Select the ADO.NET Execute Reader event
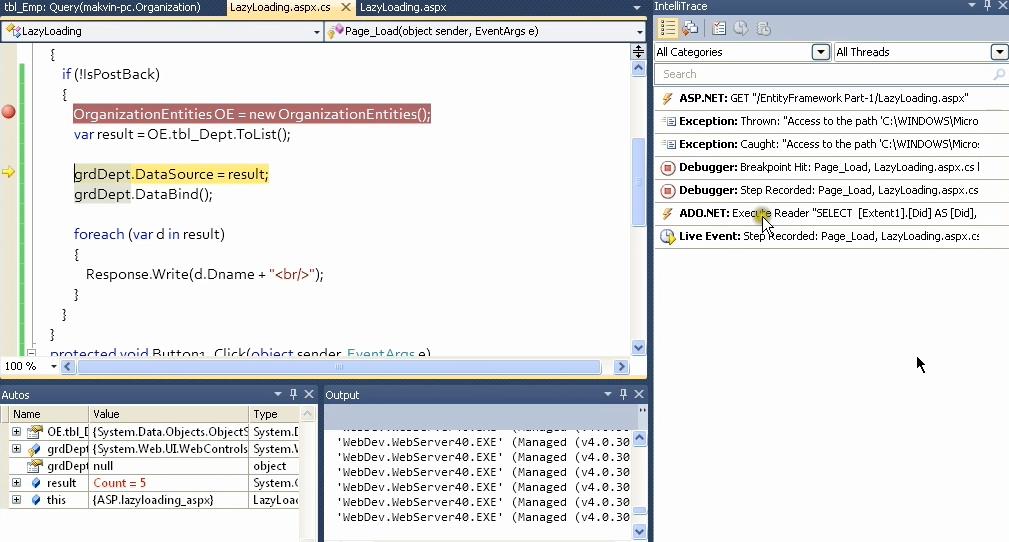The image size is (1009, 542). [x=831, y=213]
